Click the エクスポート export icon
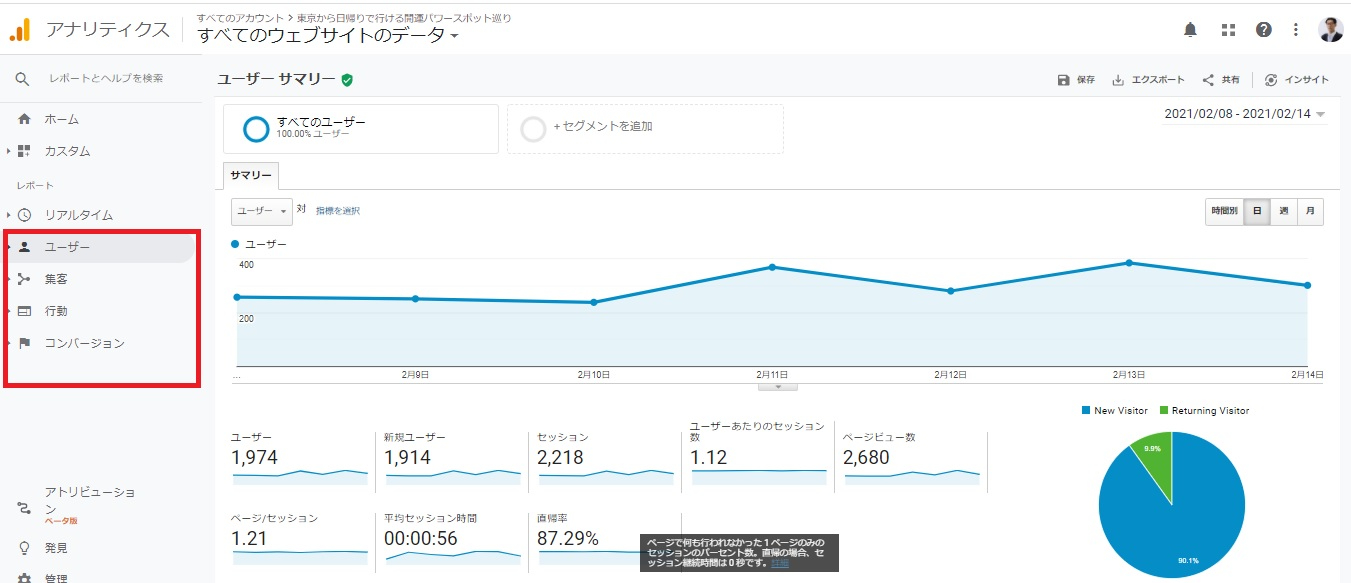Image resolution: width=1351 pixels, height=583 pixels. coord(1118,80)
